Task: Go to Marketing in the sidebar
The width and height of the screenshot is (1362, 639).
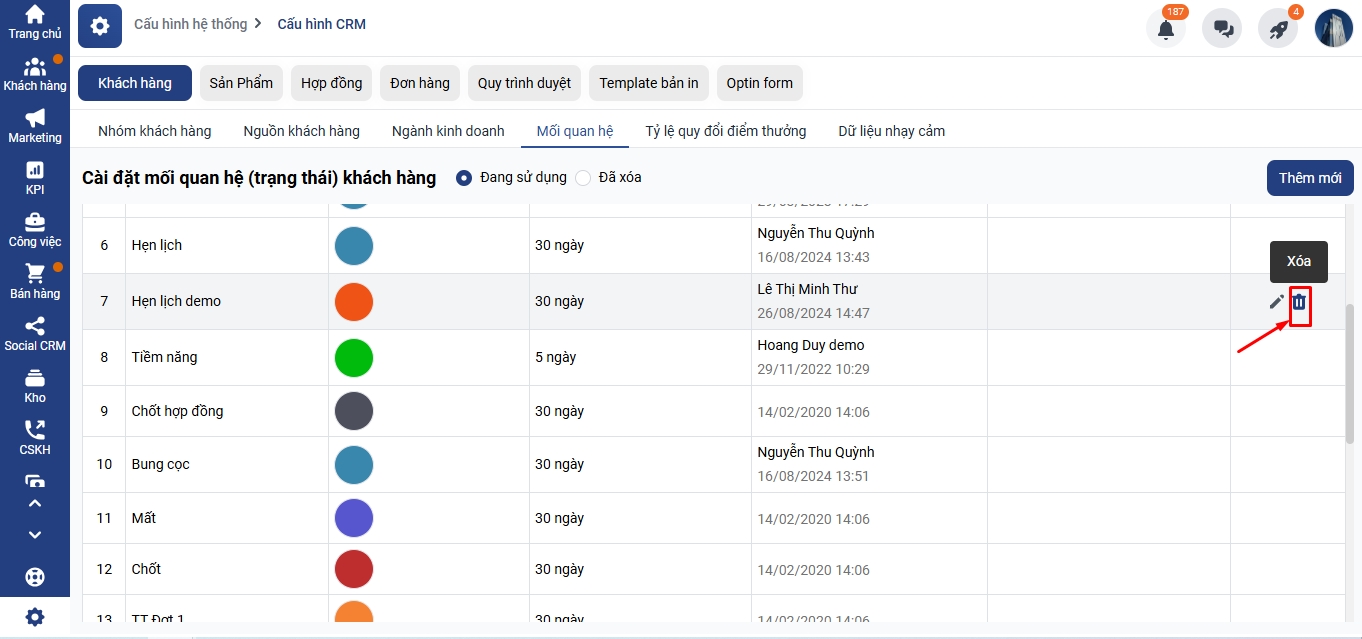Action: click(x=35, y=125)
